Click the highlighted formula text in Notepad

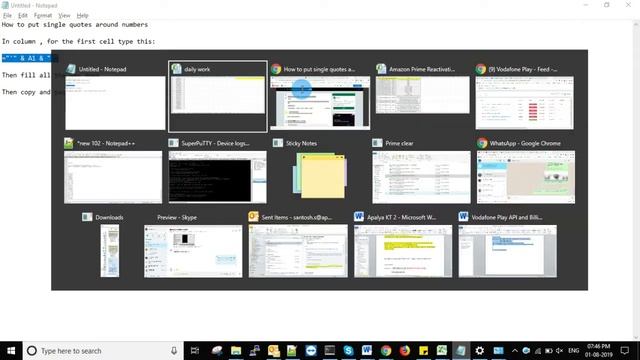[26, 58]
